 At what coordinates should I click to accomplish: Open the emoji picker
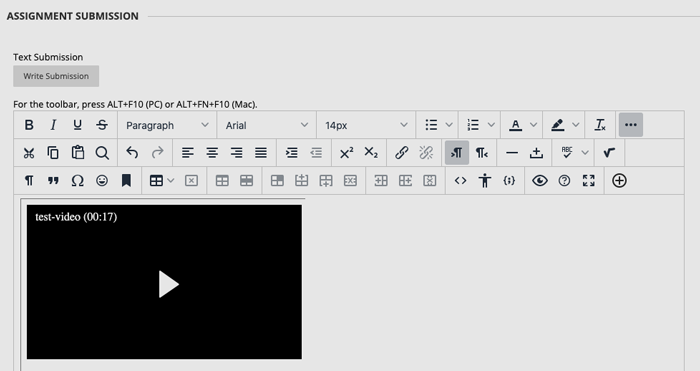pyautogui.click(x=102, y=180)
